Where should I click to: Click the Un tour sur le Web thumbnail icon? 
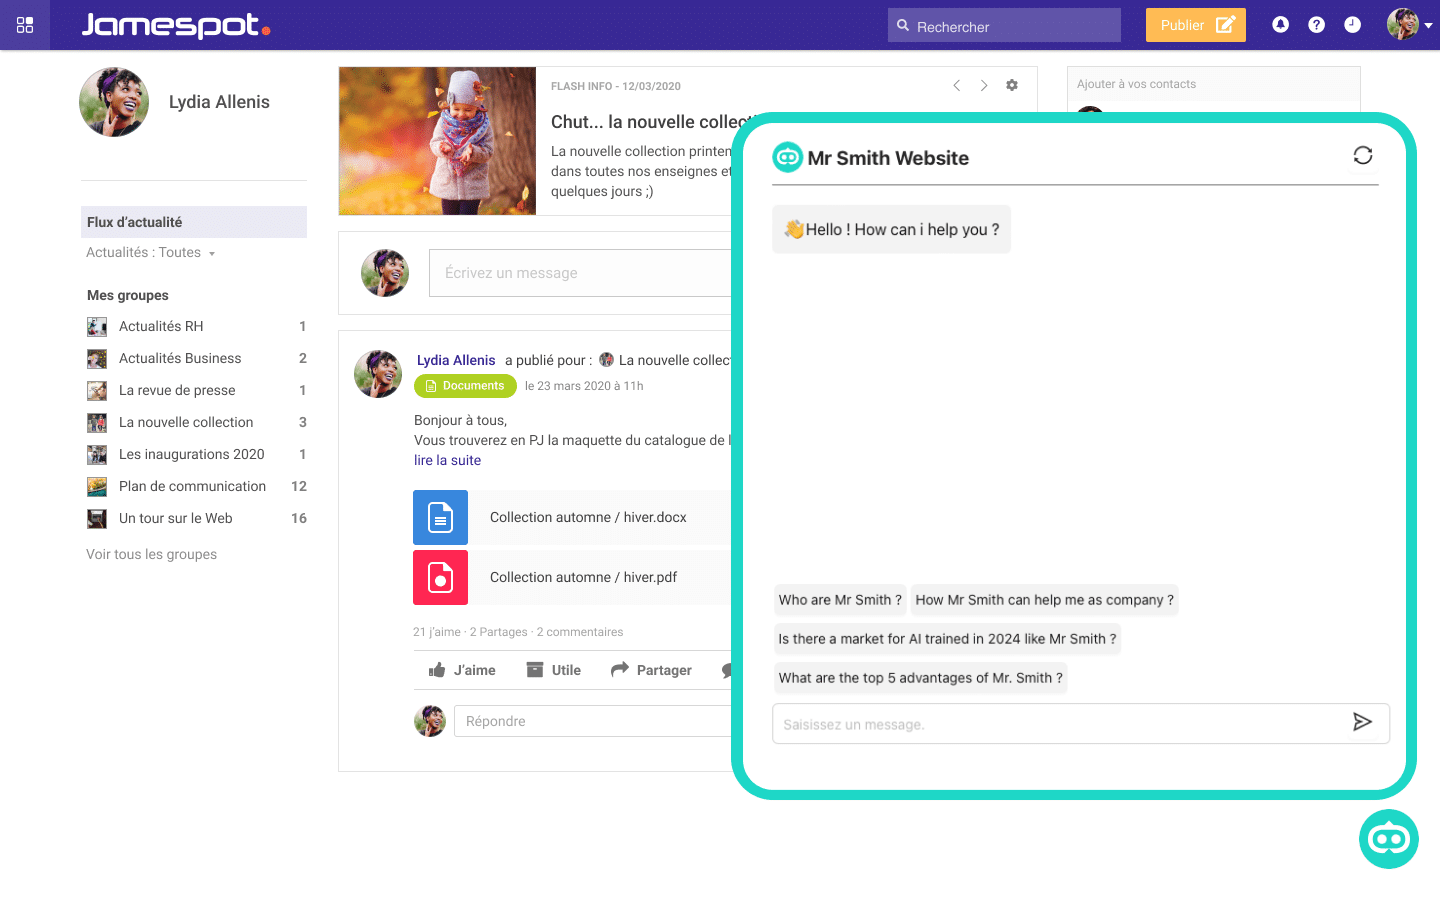point(97,518)
